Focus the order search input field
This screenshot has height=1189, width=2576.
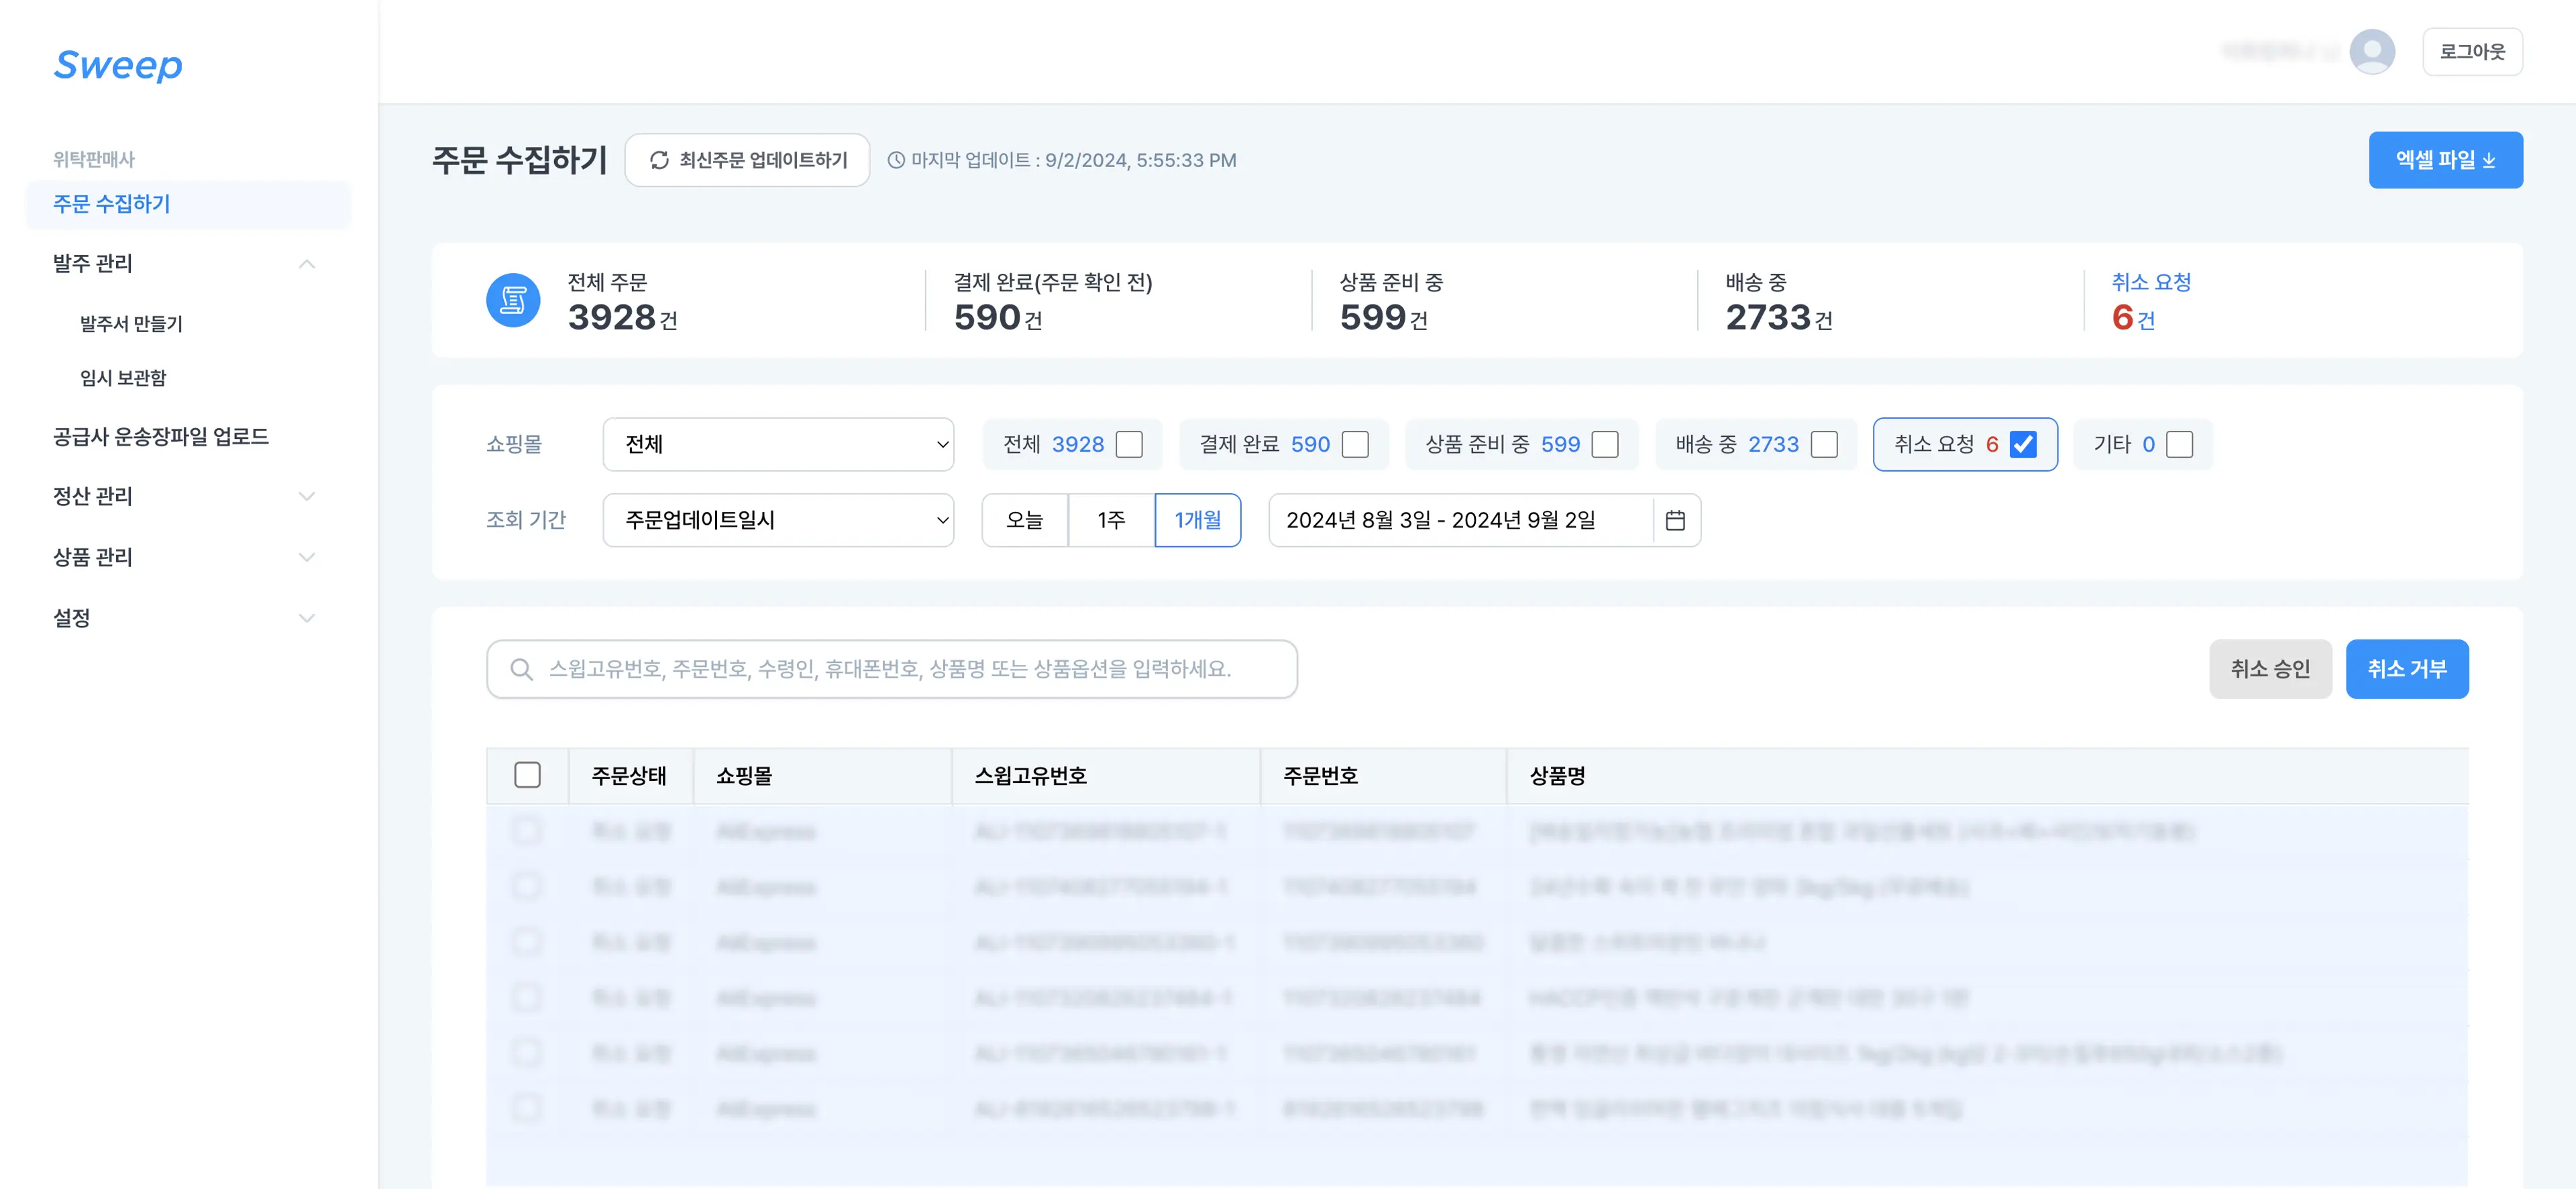892,669
